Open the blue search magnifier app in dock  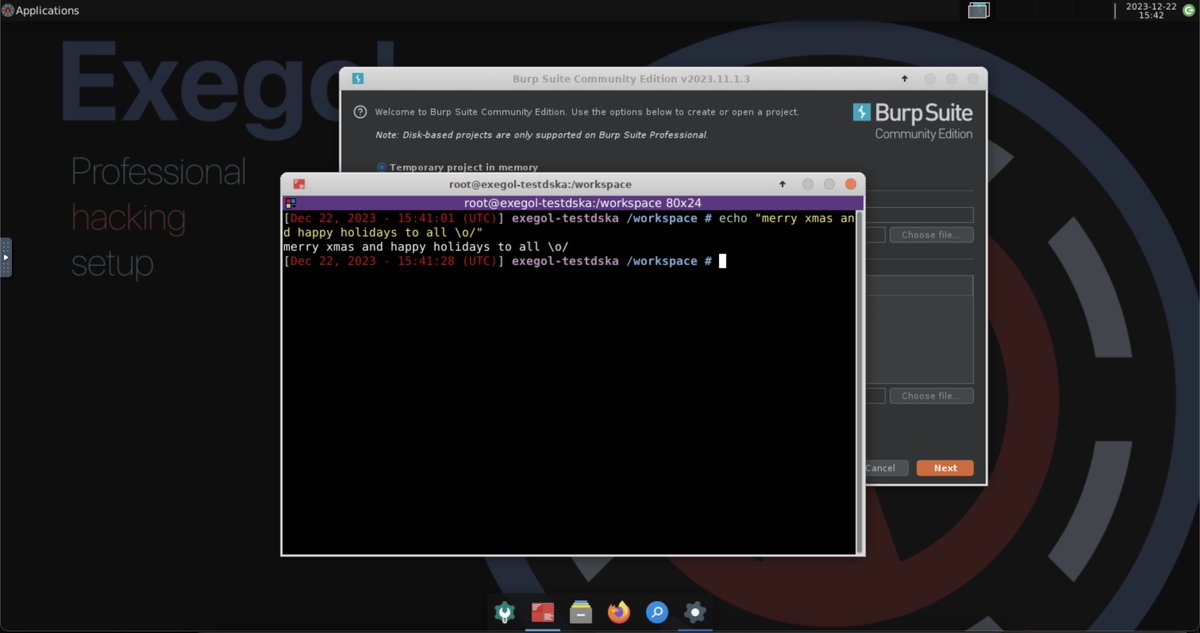(x=657, y=612)
